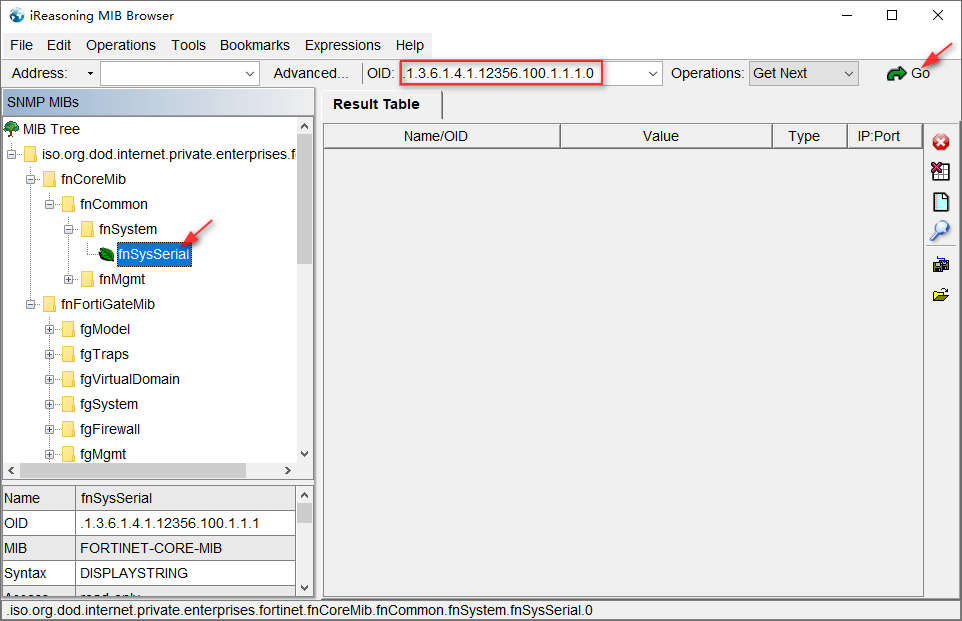
Task: Click the save results to file icon
Action: pyautogui.click(x=940, y=264)
